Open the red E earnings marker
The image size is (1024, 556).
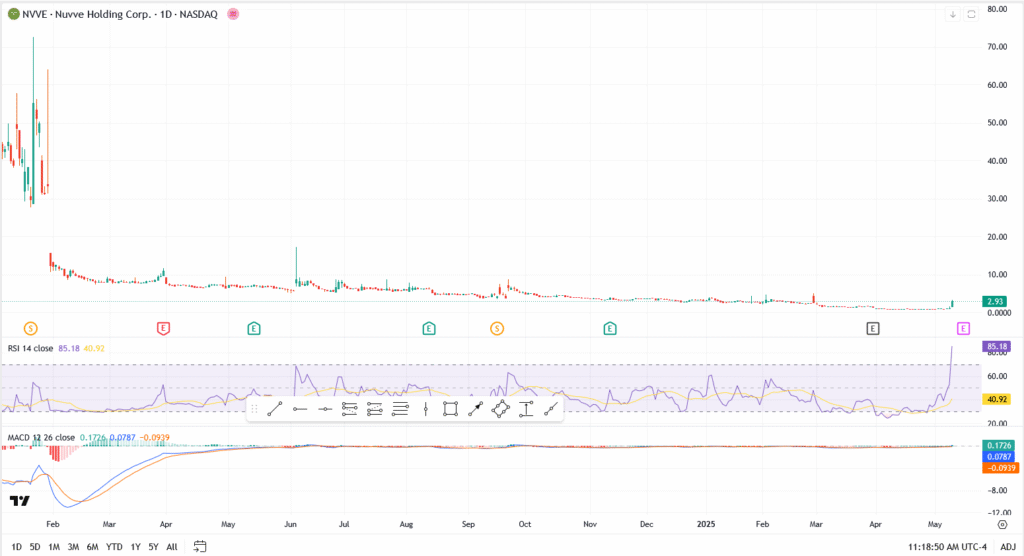coord(164,328)
